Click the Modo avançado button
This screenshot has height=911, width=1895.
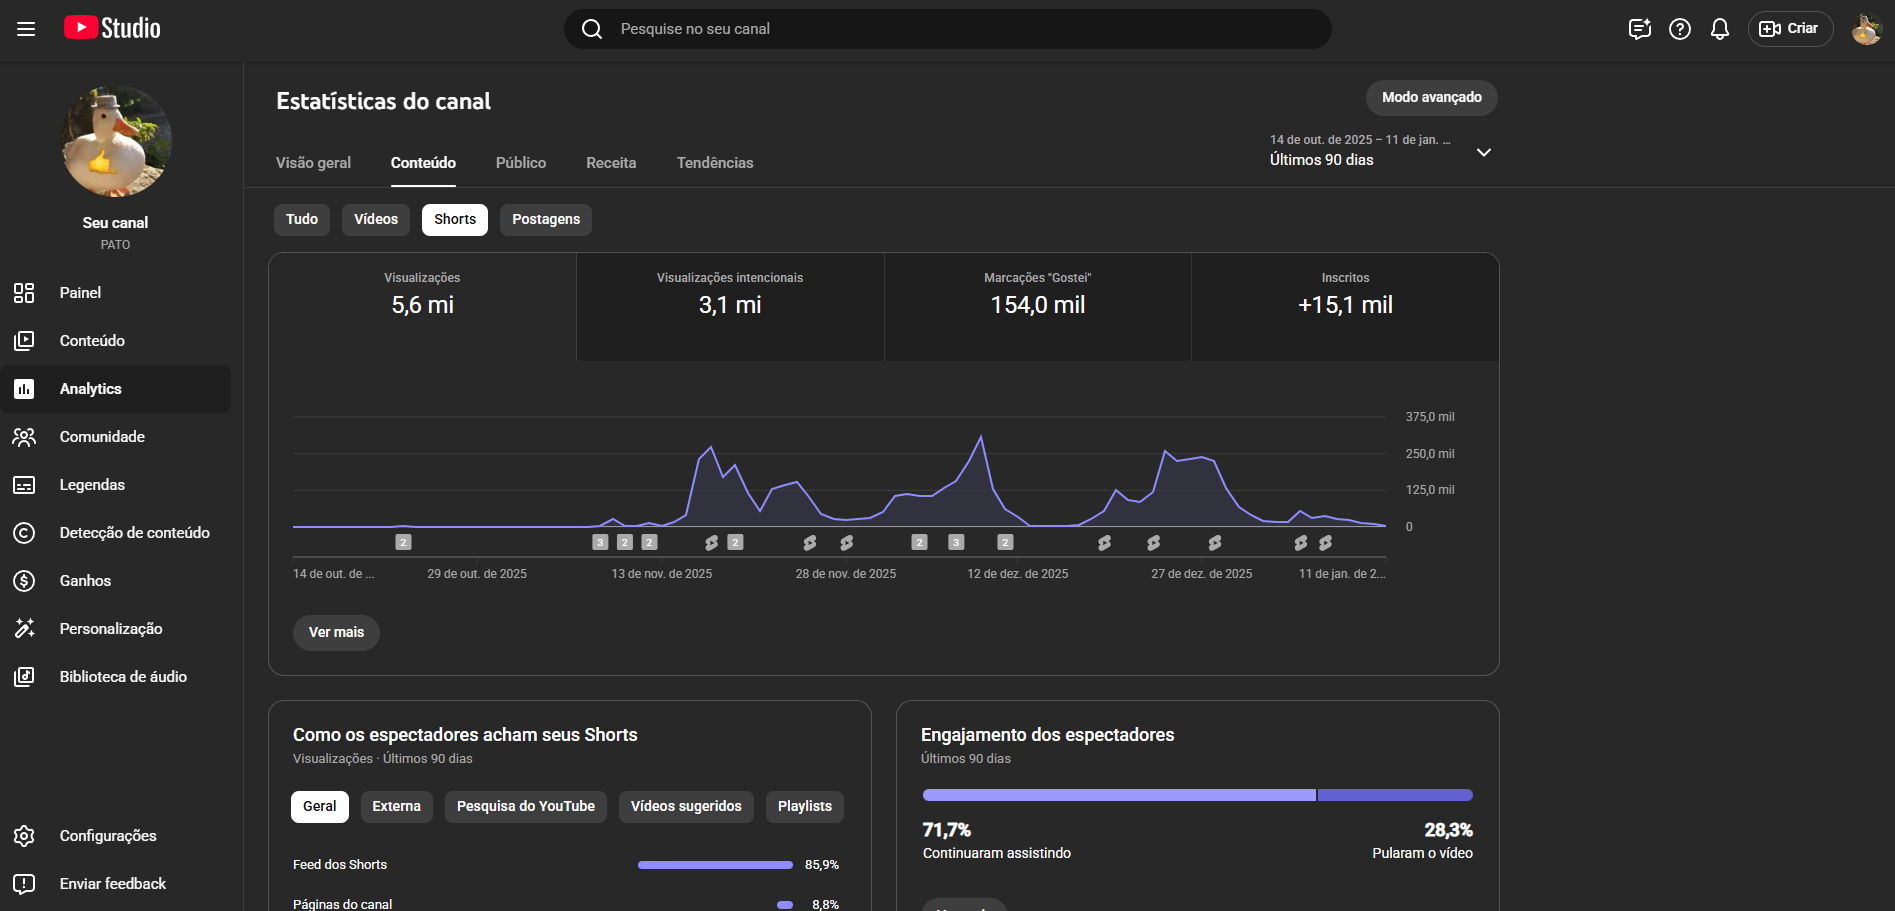coord(1430,98)
